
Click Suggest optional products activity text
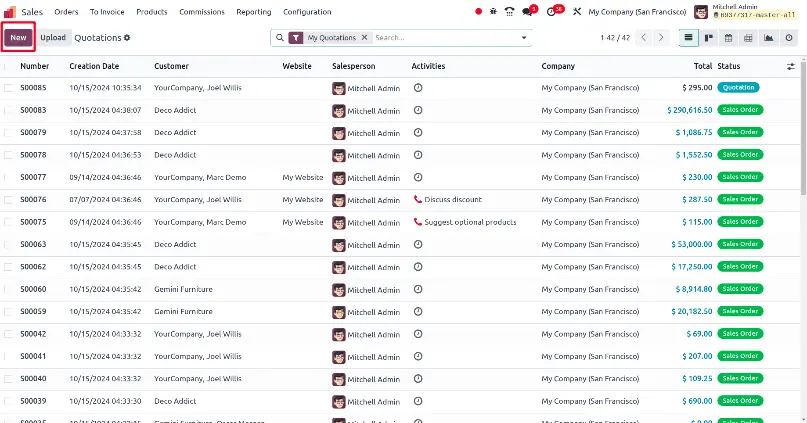point(470,222)
